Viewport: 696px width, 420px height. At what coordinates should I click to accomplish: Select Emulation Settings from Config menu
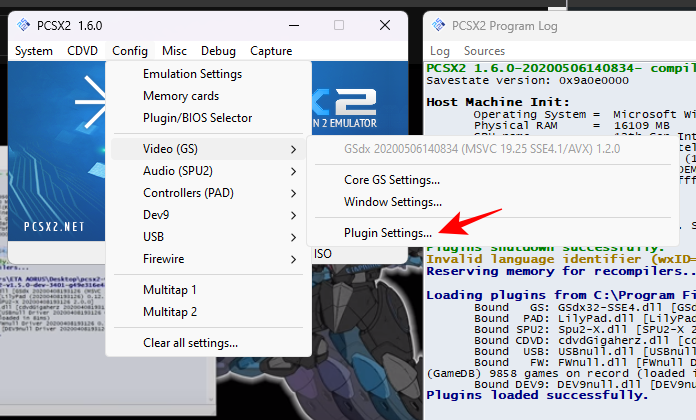point(192,74)
